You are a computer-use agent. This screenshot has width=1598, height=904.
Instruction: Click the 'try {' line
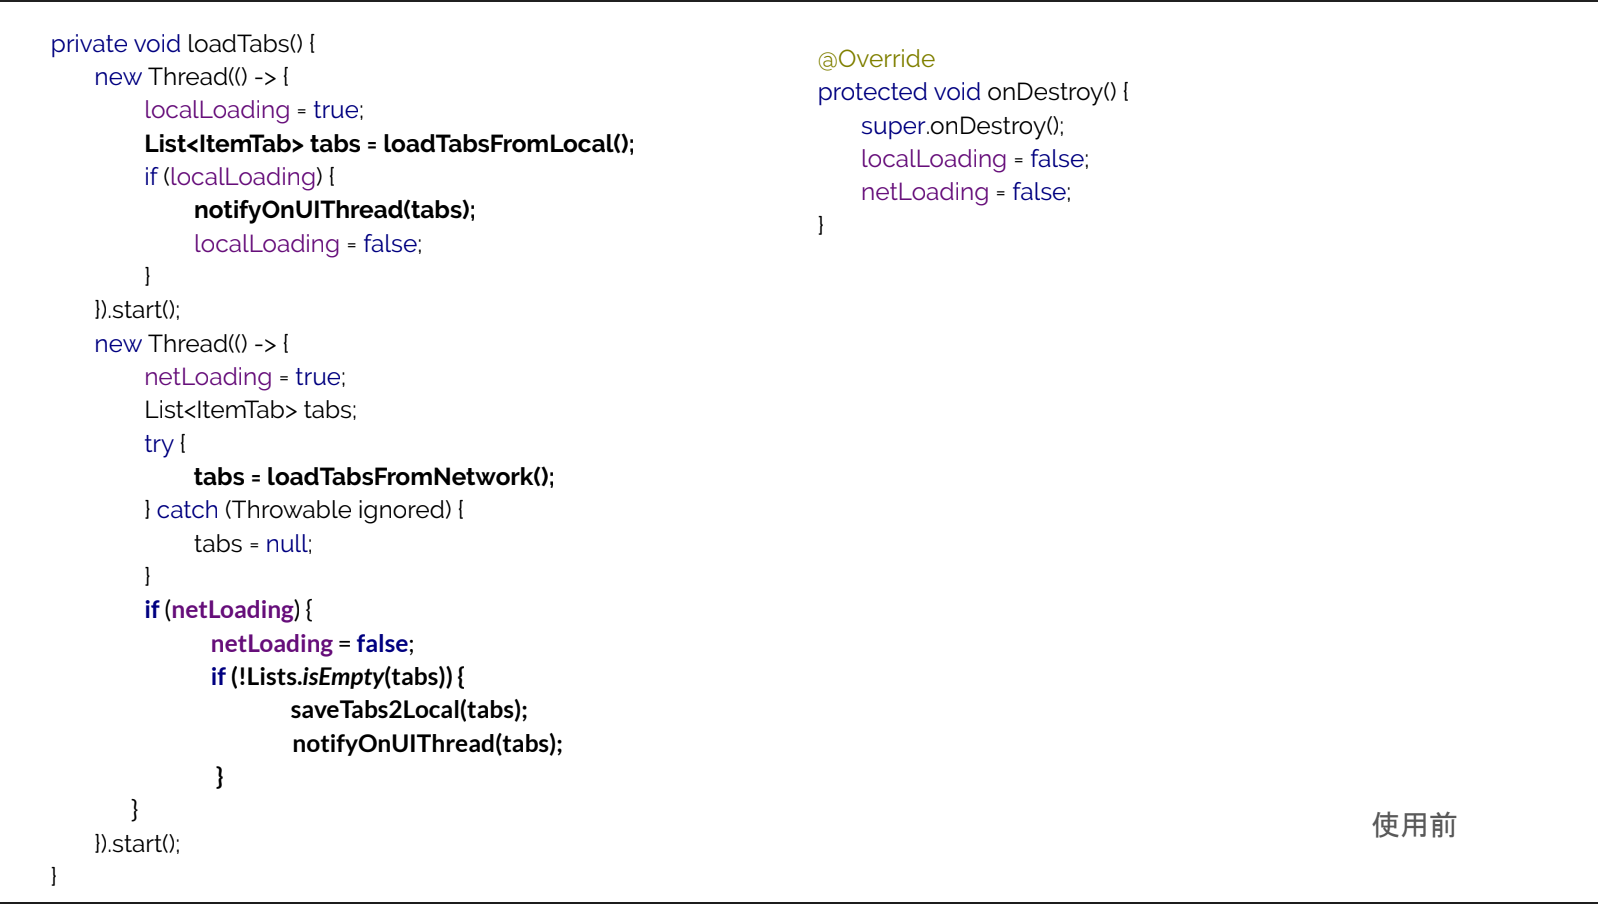coord(165,444)
